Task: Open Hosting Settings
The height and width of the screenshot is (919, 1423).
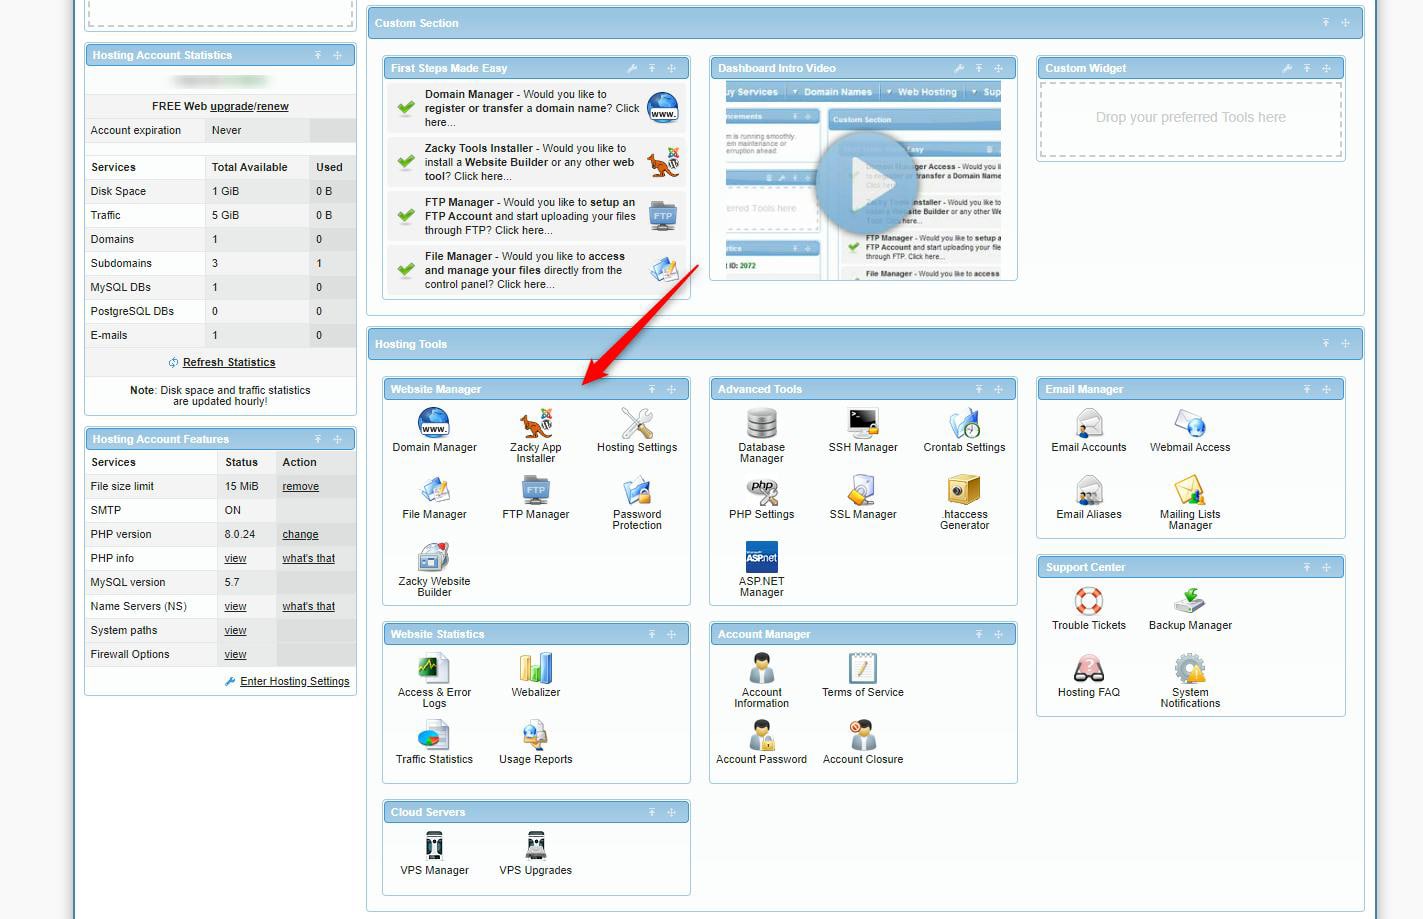Action: (636, 430)
